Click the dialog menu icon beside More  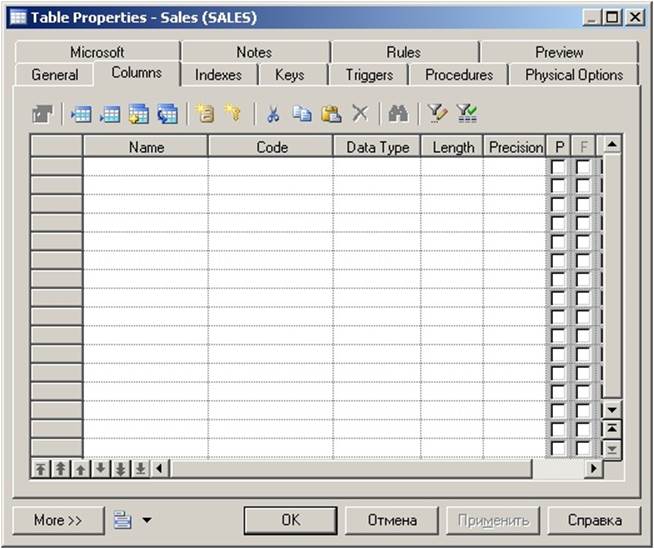pyautogui.click(x=122, y=520)
